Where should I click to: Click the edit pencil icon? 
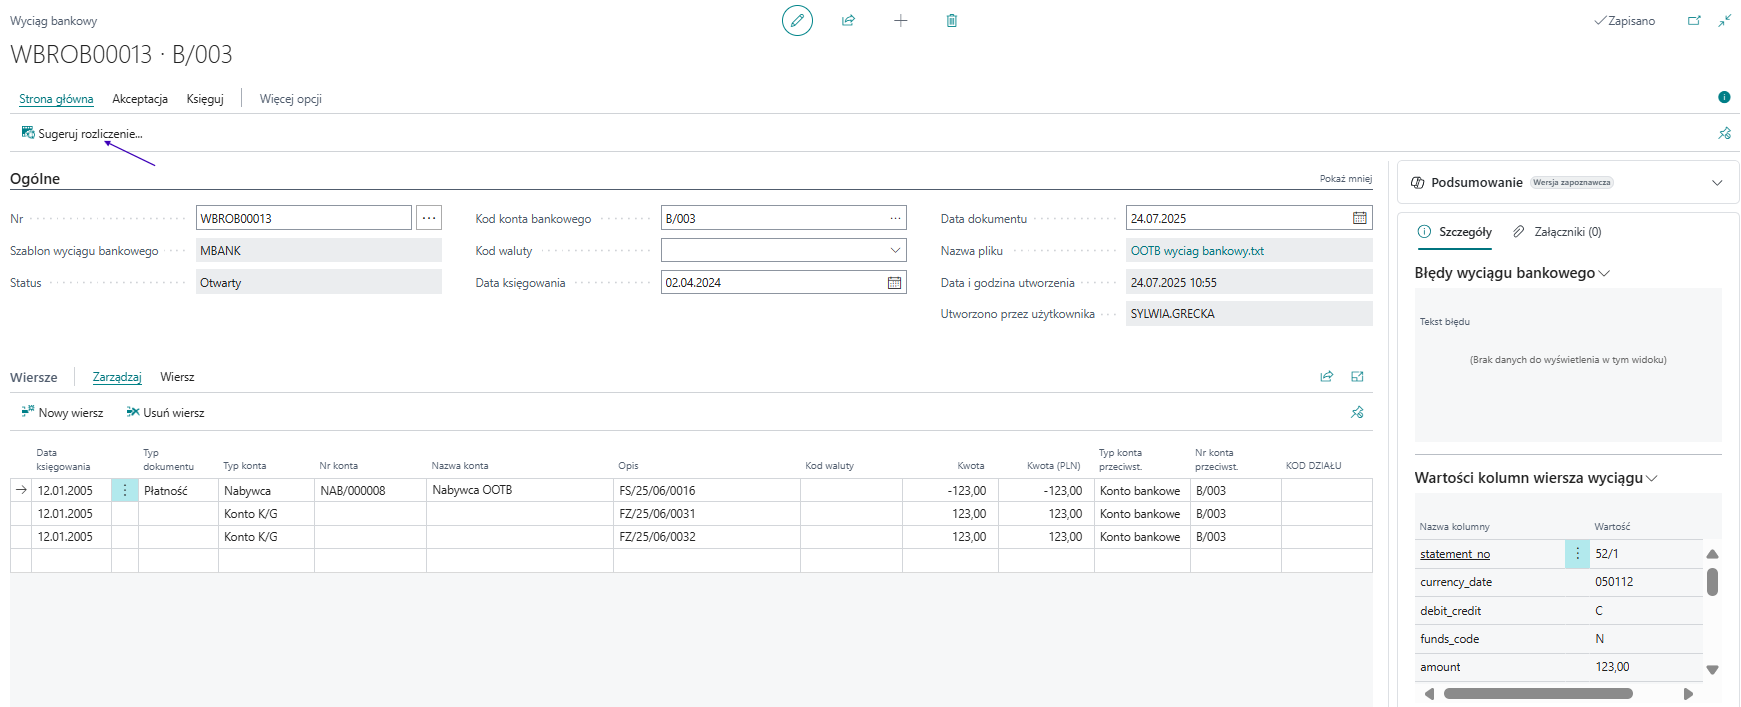[x=797, y=20]
